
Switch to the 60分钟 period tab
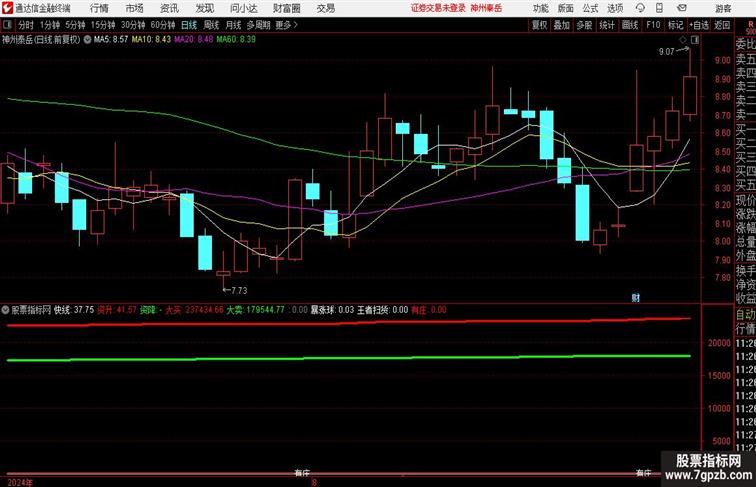click(x=163, y=25)
